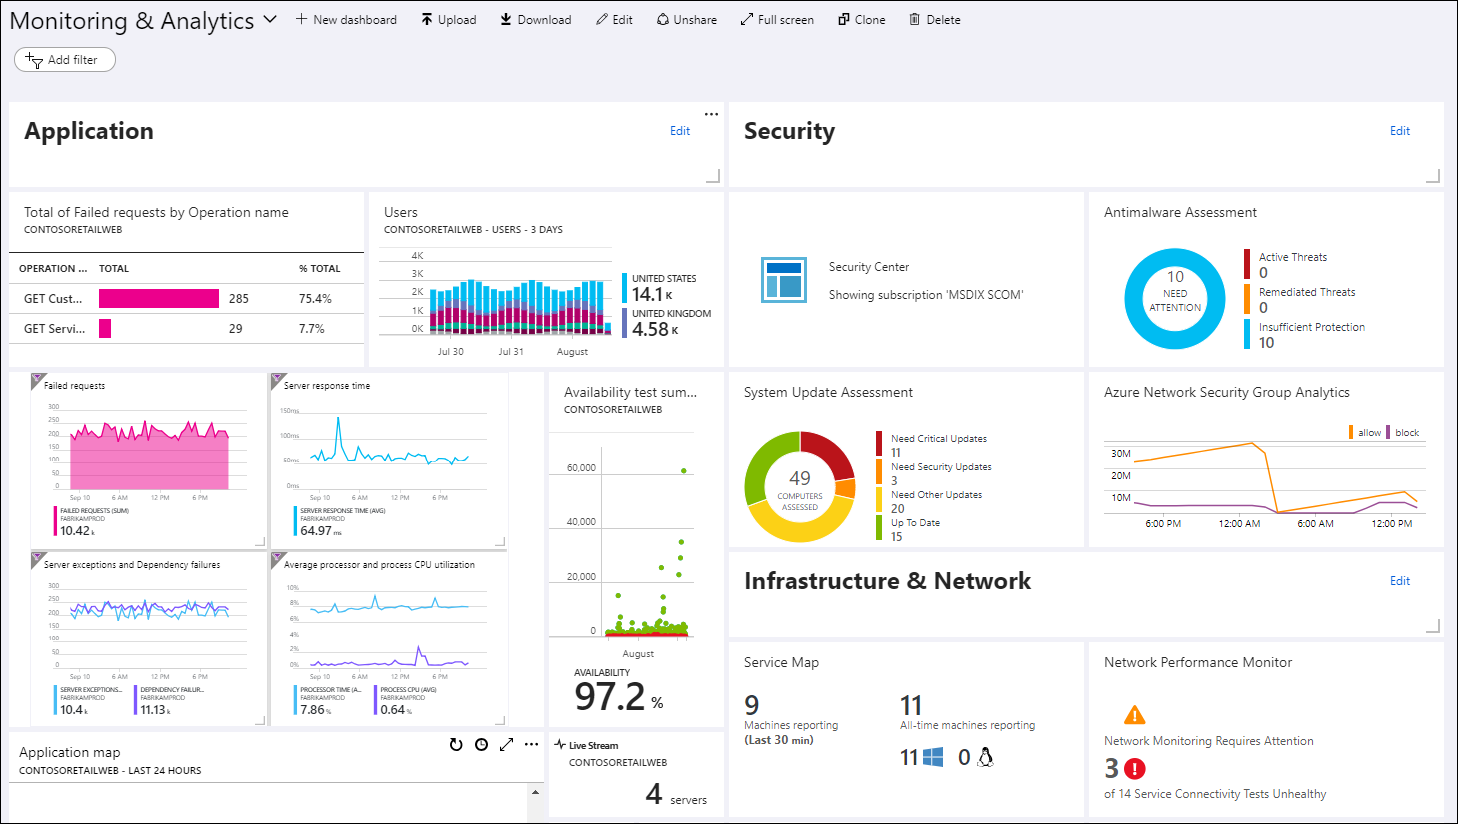Open the ellipsis menu on the Application section
The image size is (1458, 824).
coord(711,114)
